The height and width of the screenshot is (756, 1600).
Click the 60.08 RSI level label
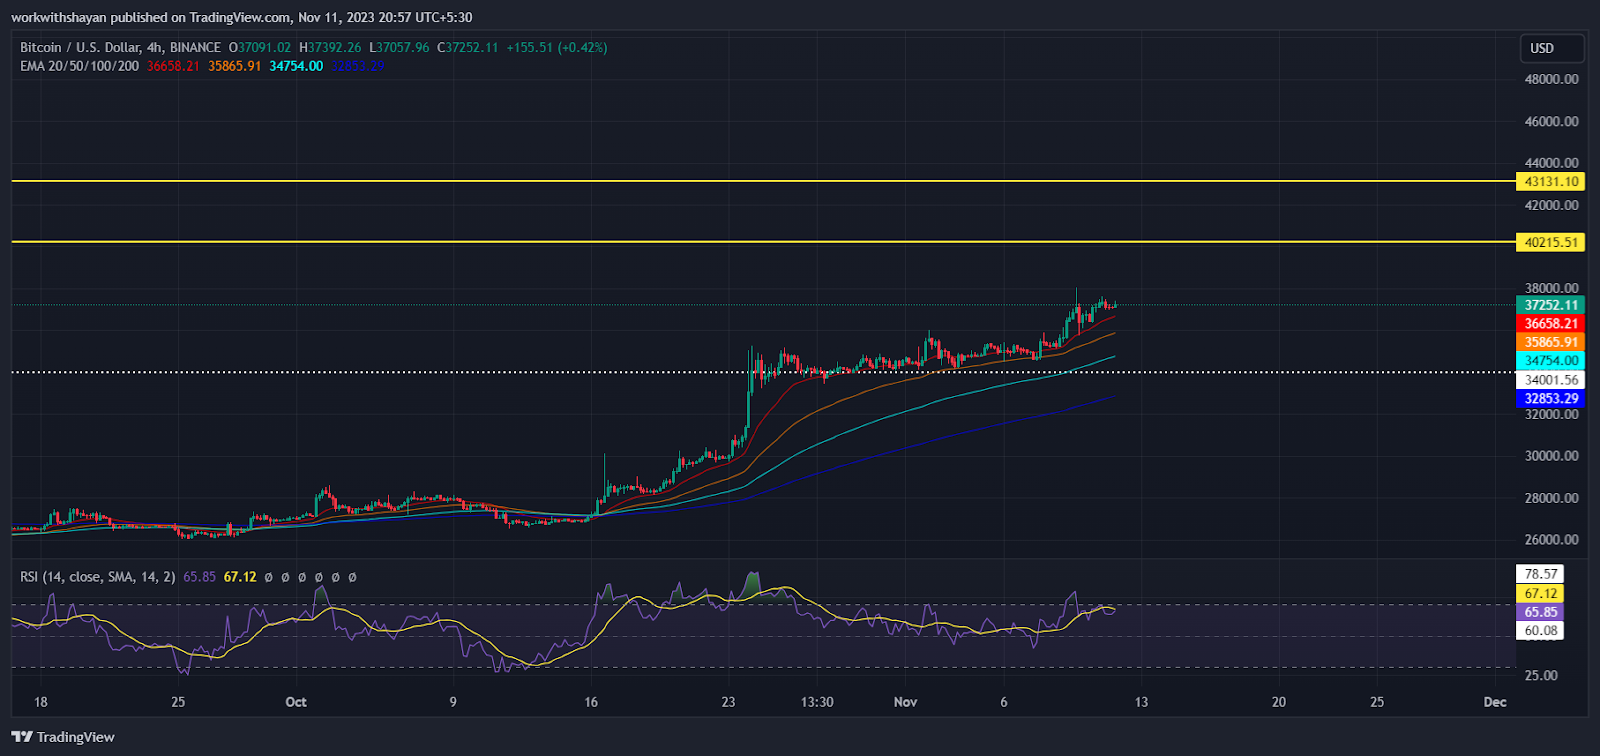[x=1540, y=630]
